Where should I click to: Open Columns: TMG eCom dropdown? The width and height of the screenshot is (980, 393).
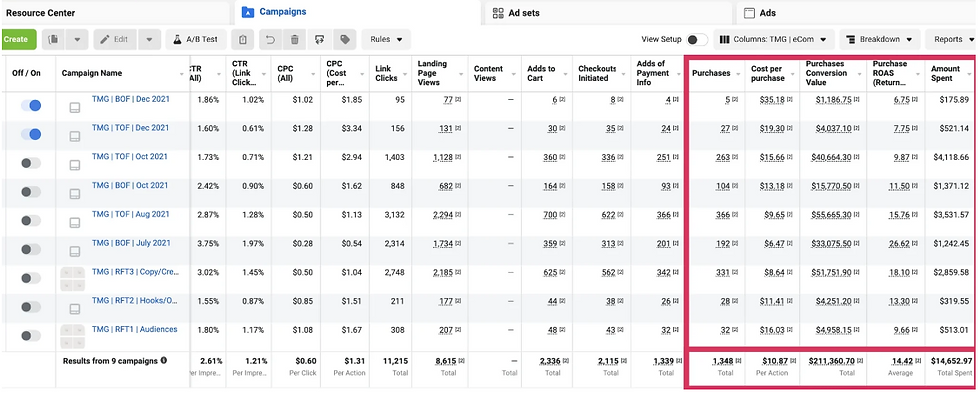click(x=774, y=39)
